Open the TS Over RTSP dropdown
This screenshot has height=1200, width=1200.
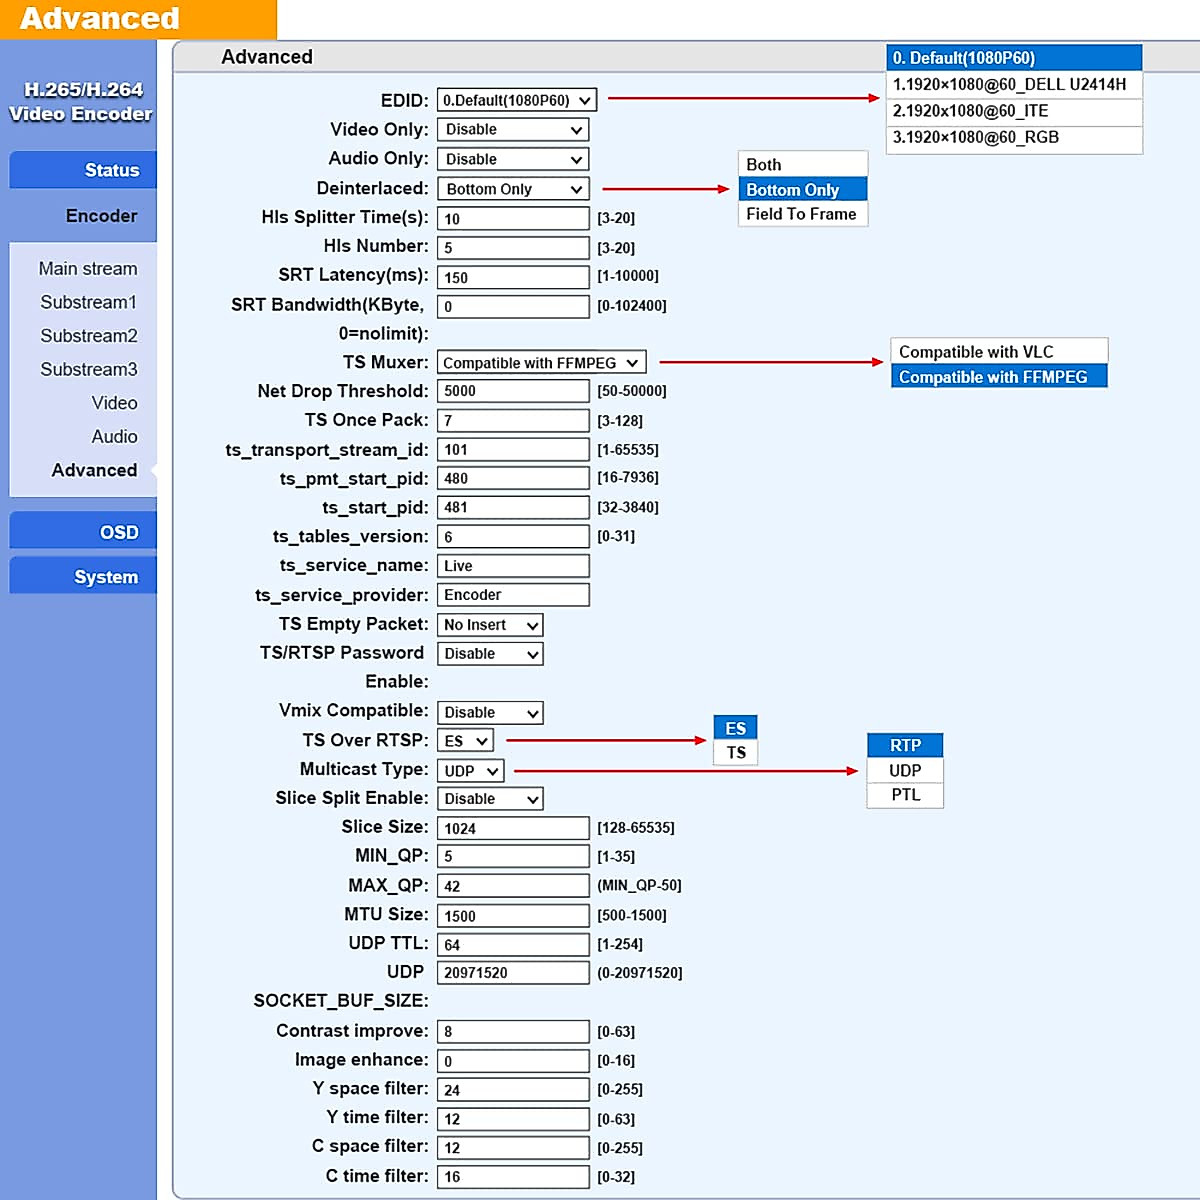466,741
